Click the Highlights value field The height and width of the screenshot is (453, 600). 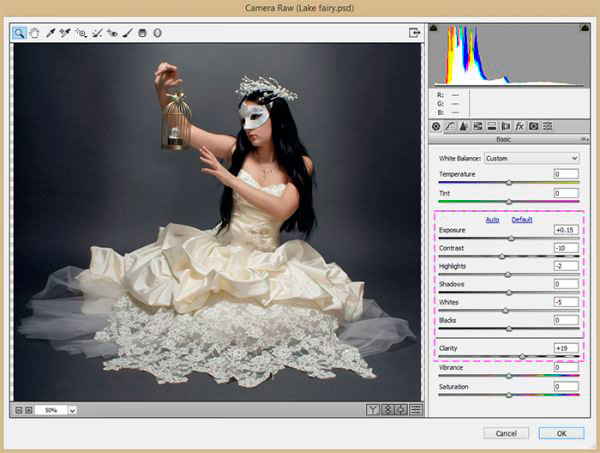(x=566, y=266)
